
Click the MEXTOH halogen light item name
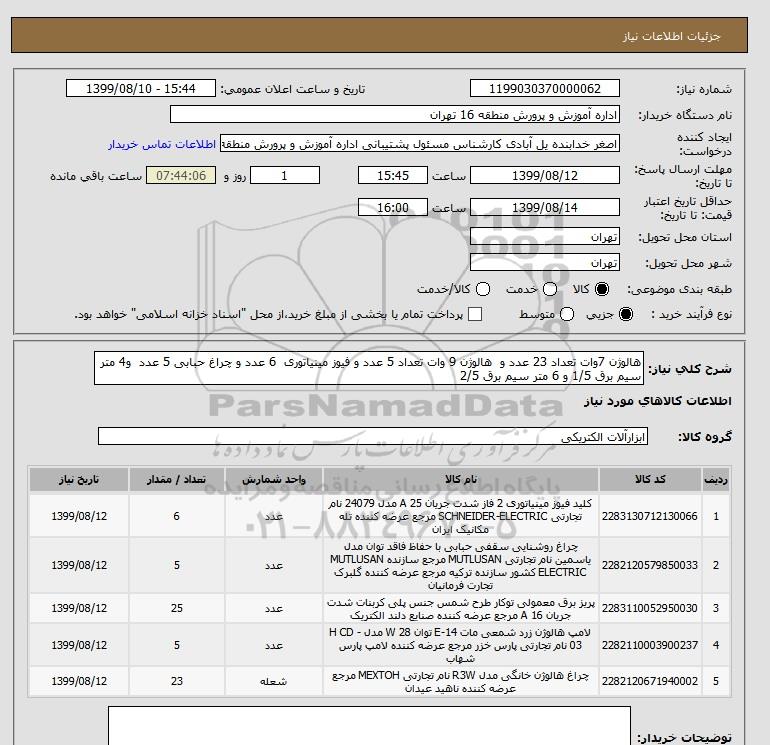click(x=461, y=682)
